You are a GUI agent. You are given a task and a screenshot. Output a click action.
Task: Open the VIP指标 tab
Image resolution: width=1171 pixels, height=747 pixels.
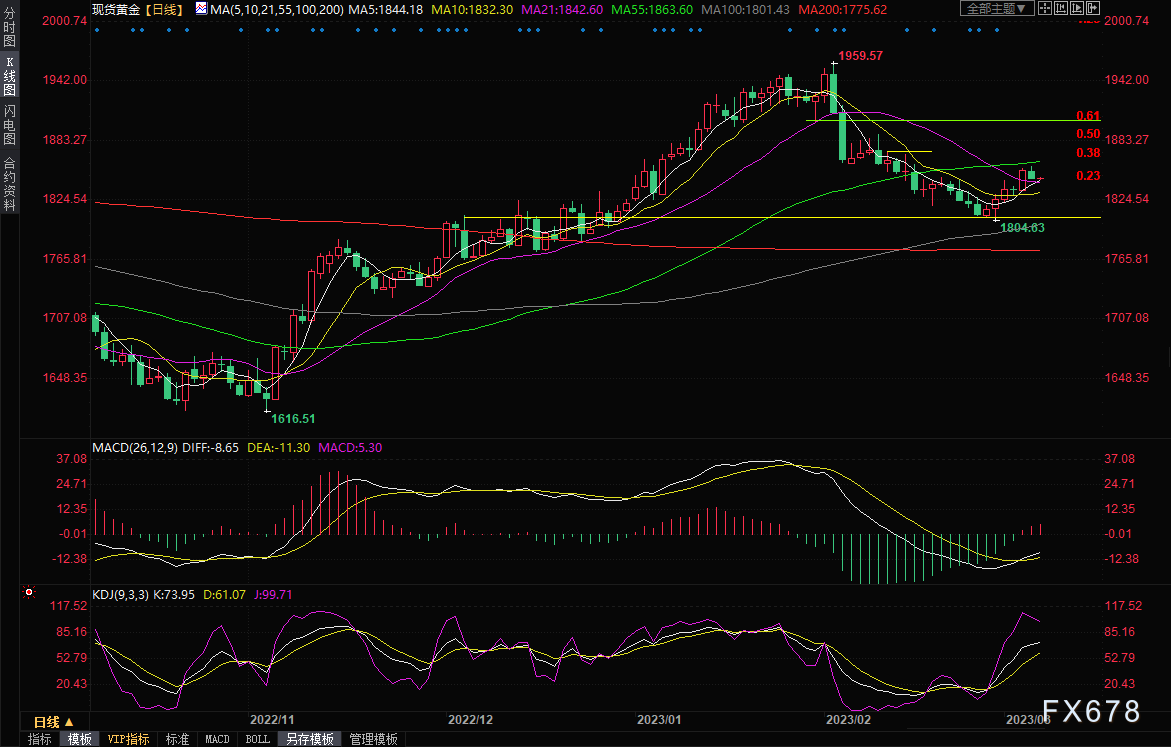click(128, 739)
